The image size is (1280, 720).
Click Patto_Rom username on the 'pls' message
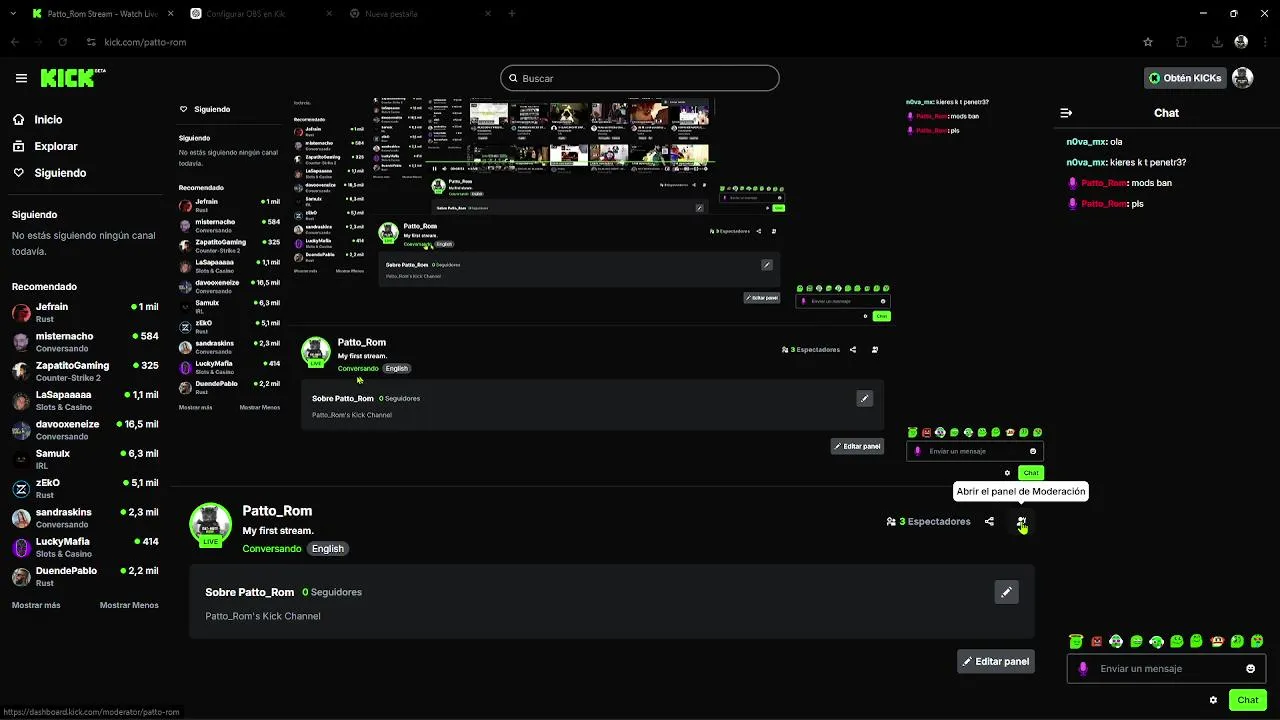tap(1104, 204)
